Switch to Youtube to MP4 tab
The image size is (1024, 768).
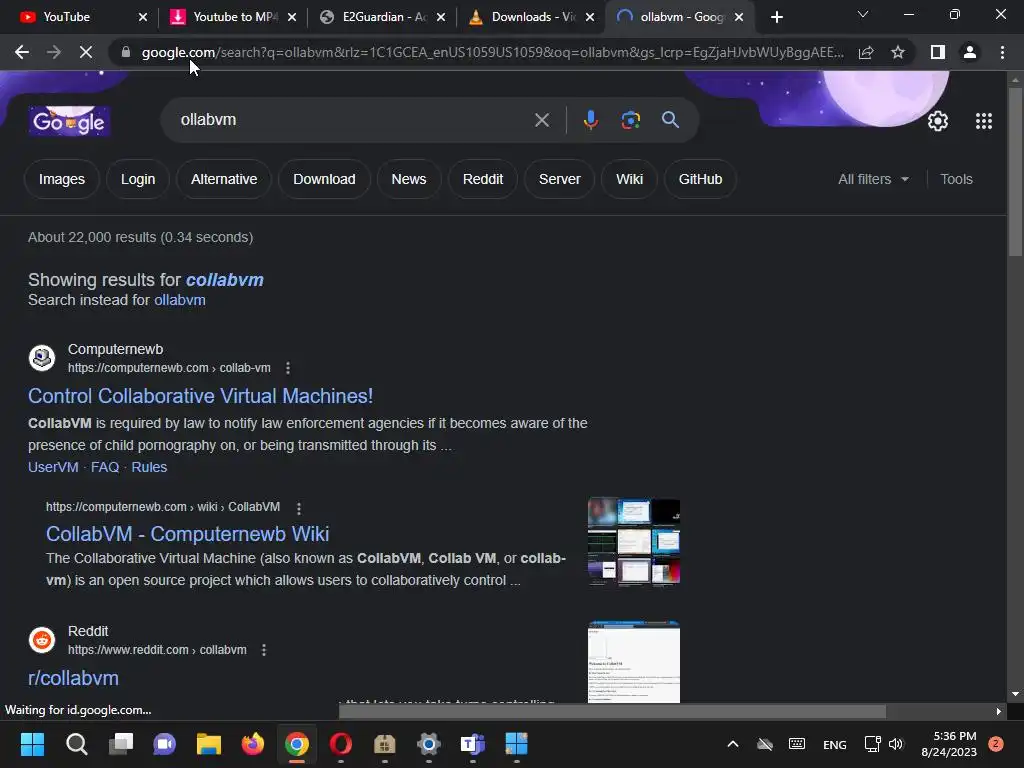tap(227, 17)
